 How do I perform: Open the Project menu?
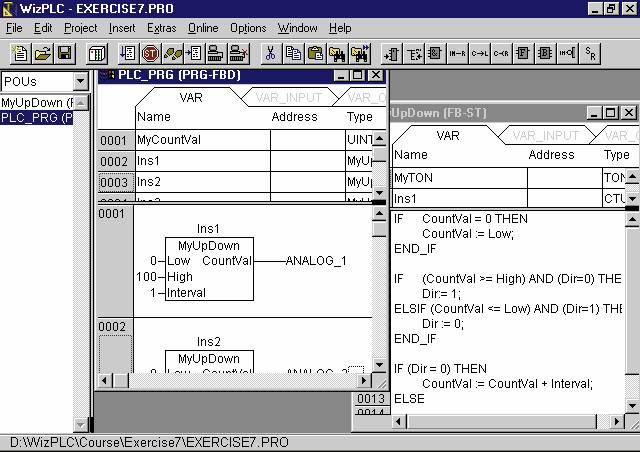pos(80,28)
